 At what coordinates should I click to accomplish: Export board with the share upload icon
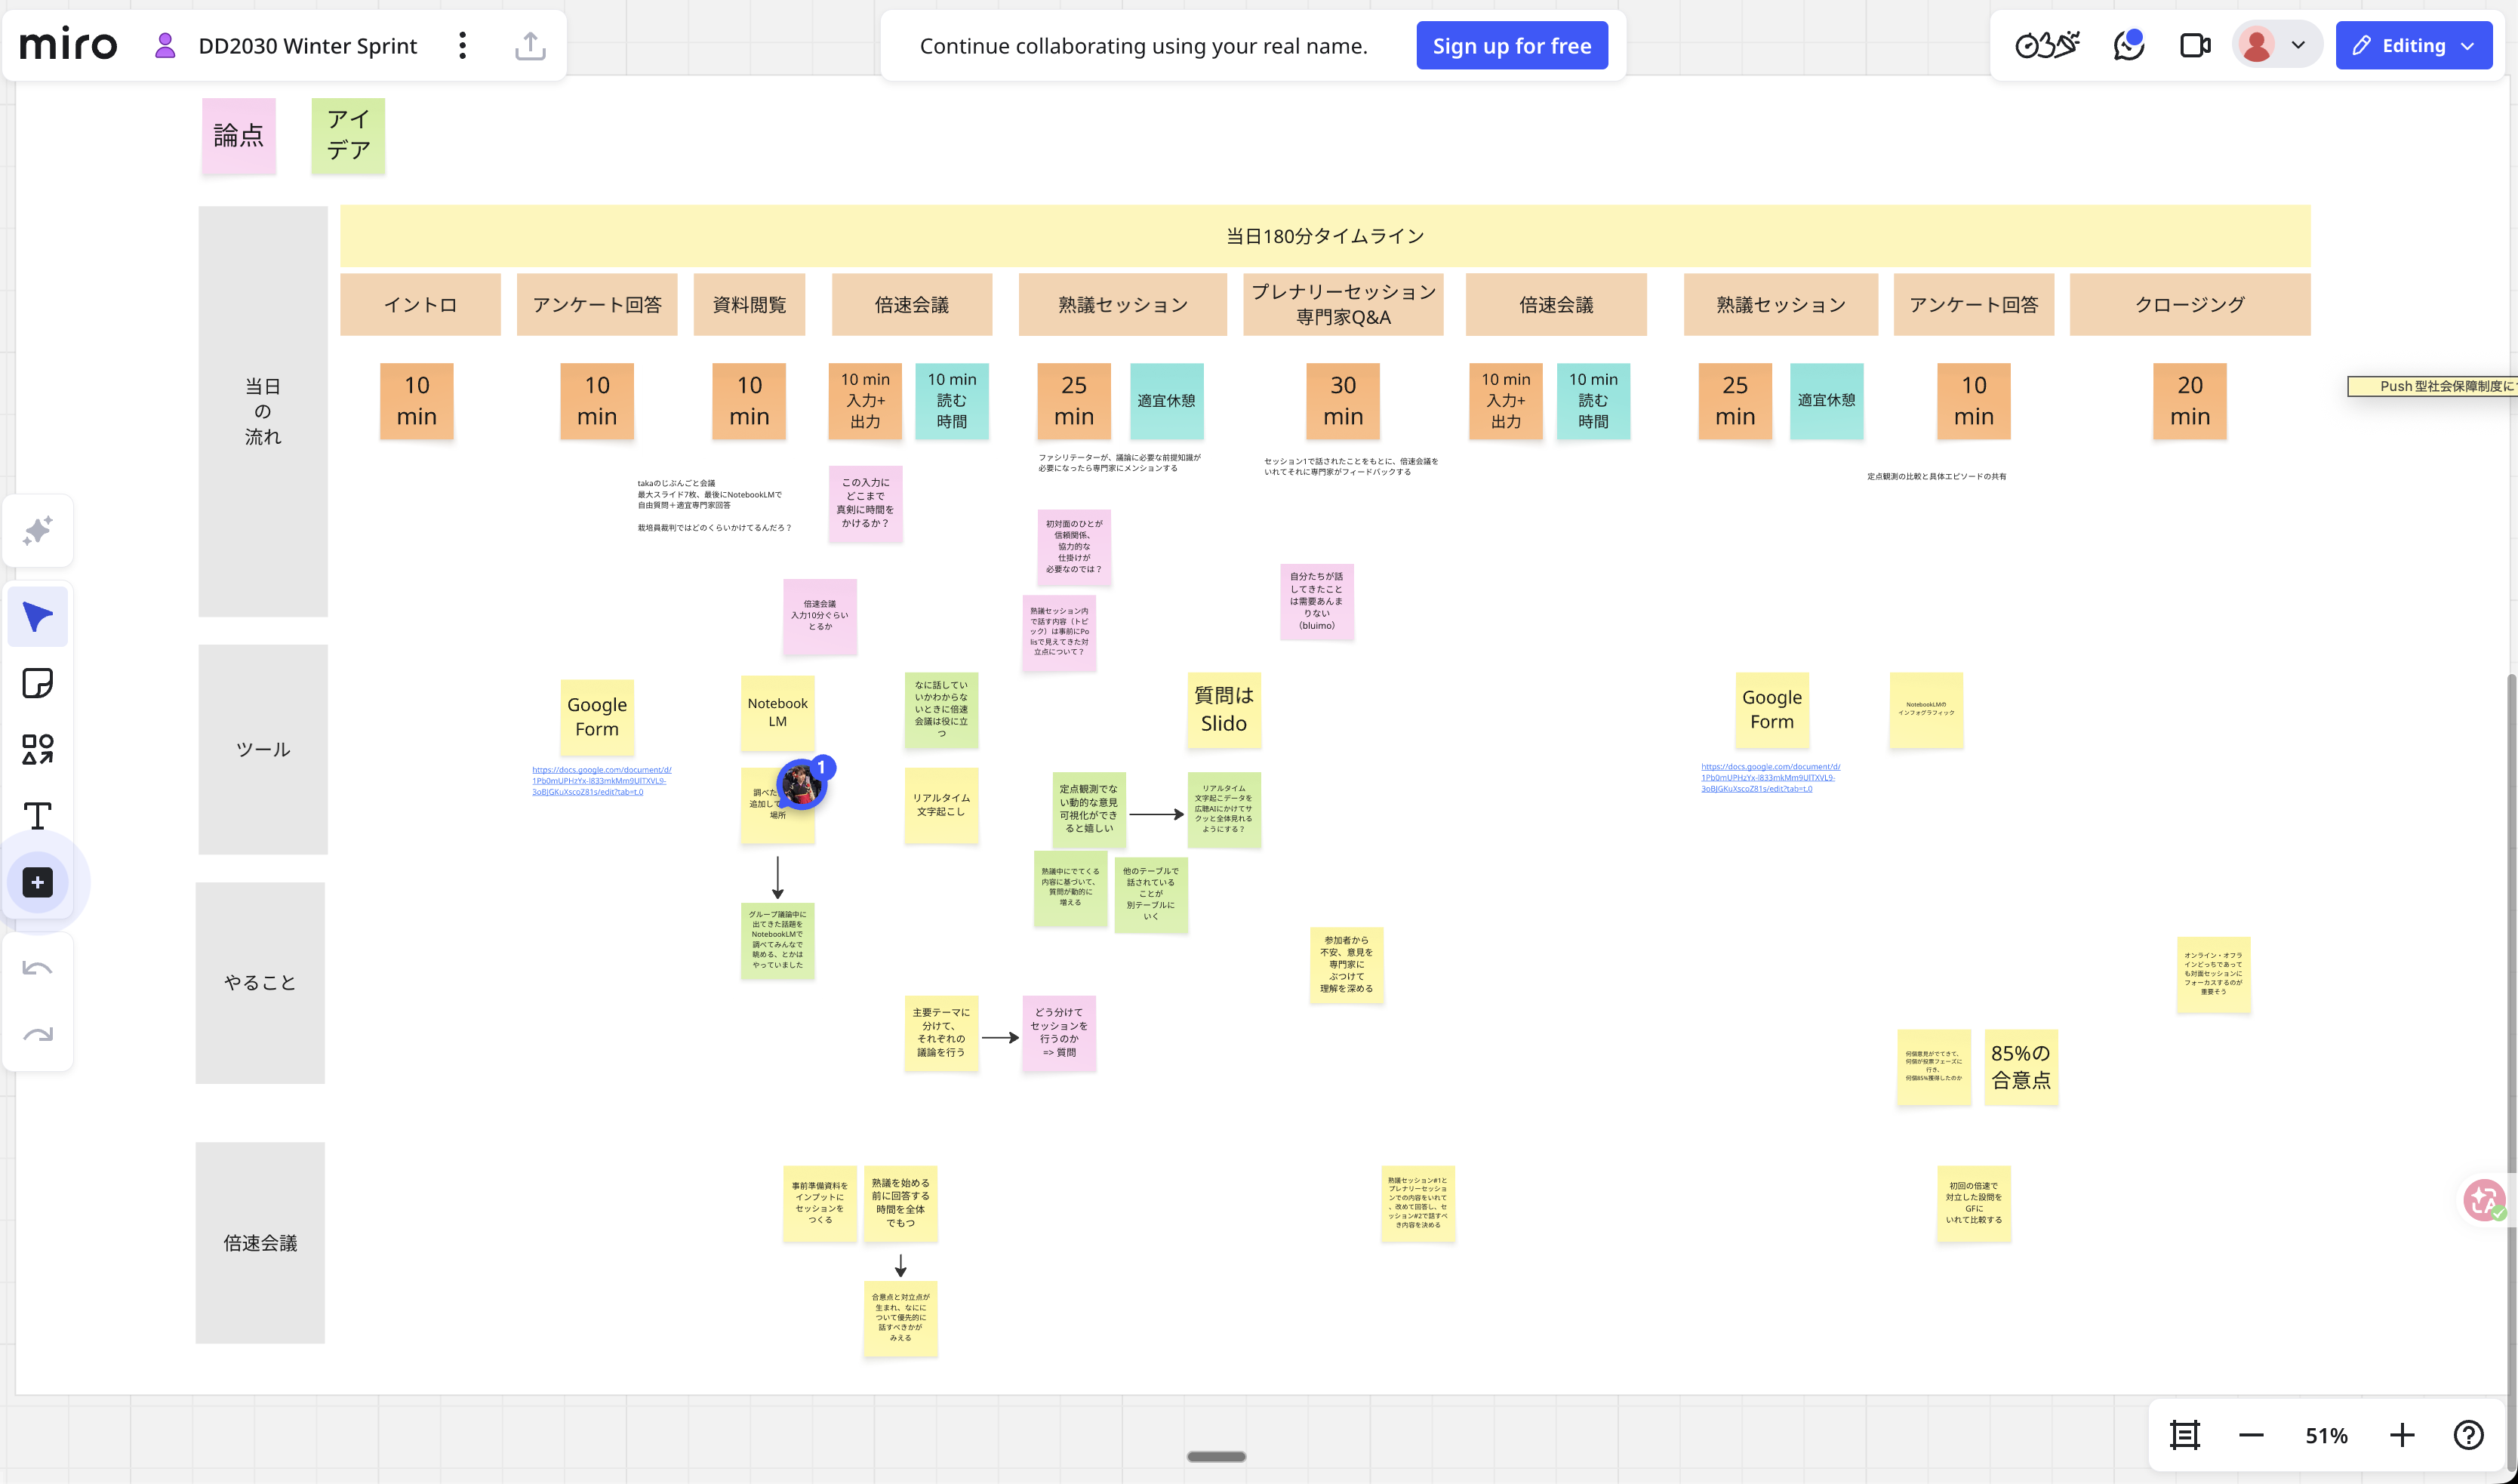coord(530,45)
